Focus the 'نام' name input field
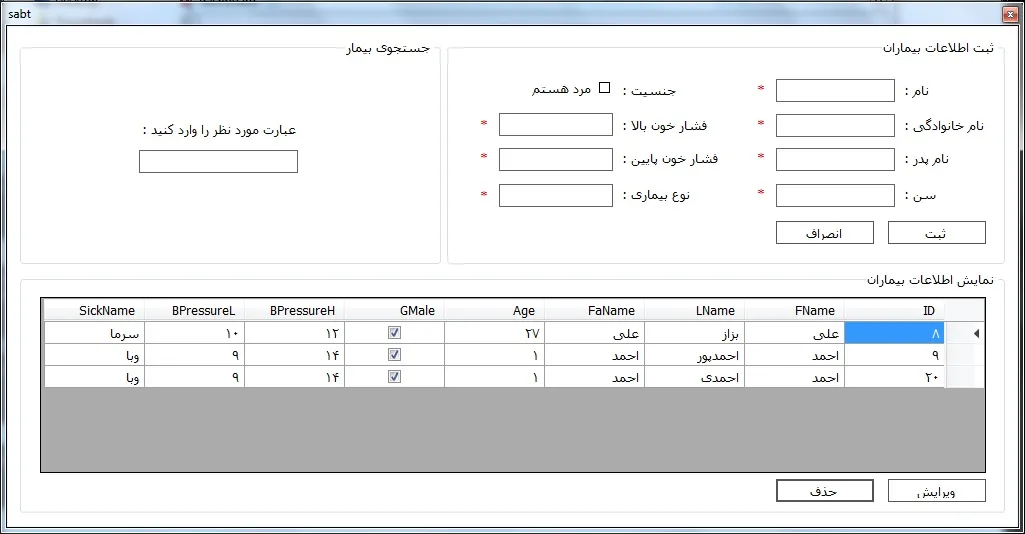 tap(835, 91)
